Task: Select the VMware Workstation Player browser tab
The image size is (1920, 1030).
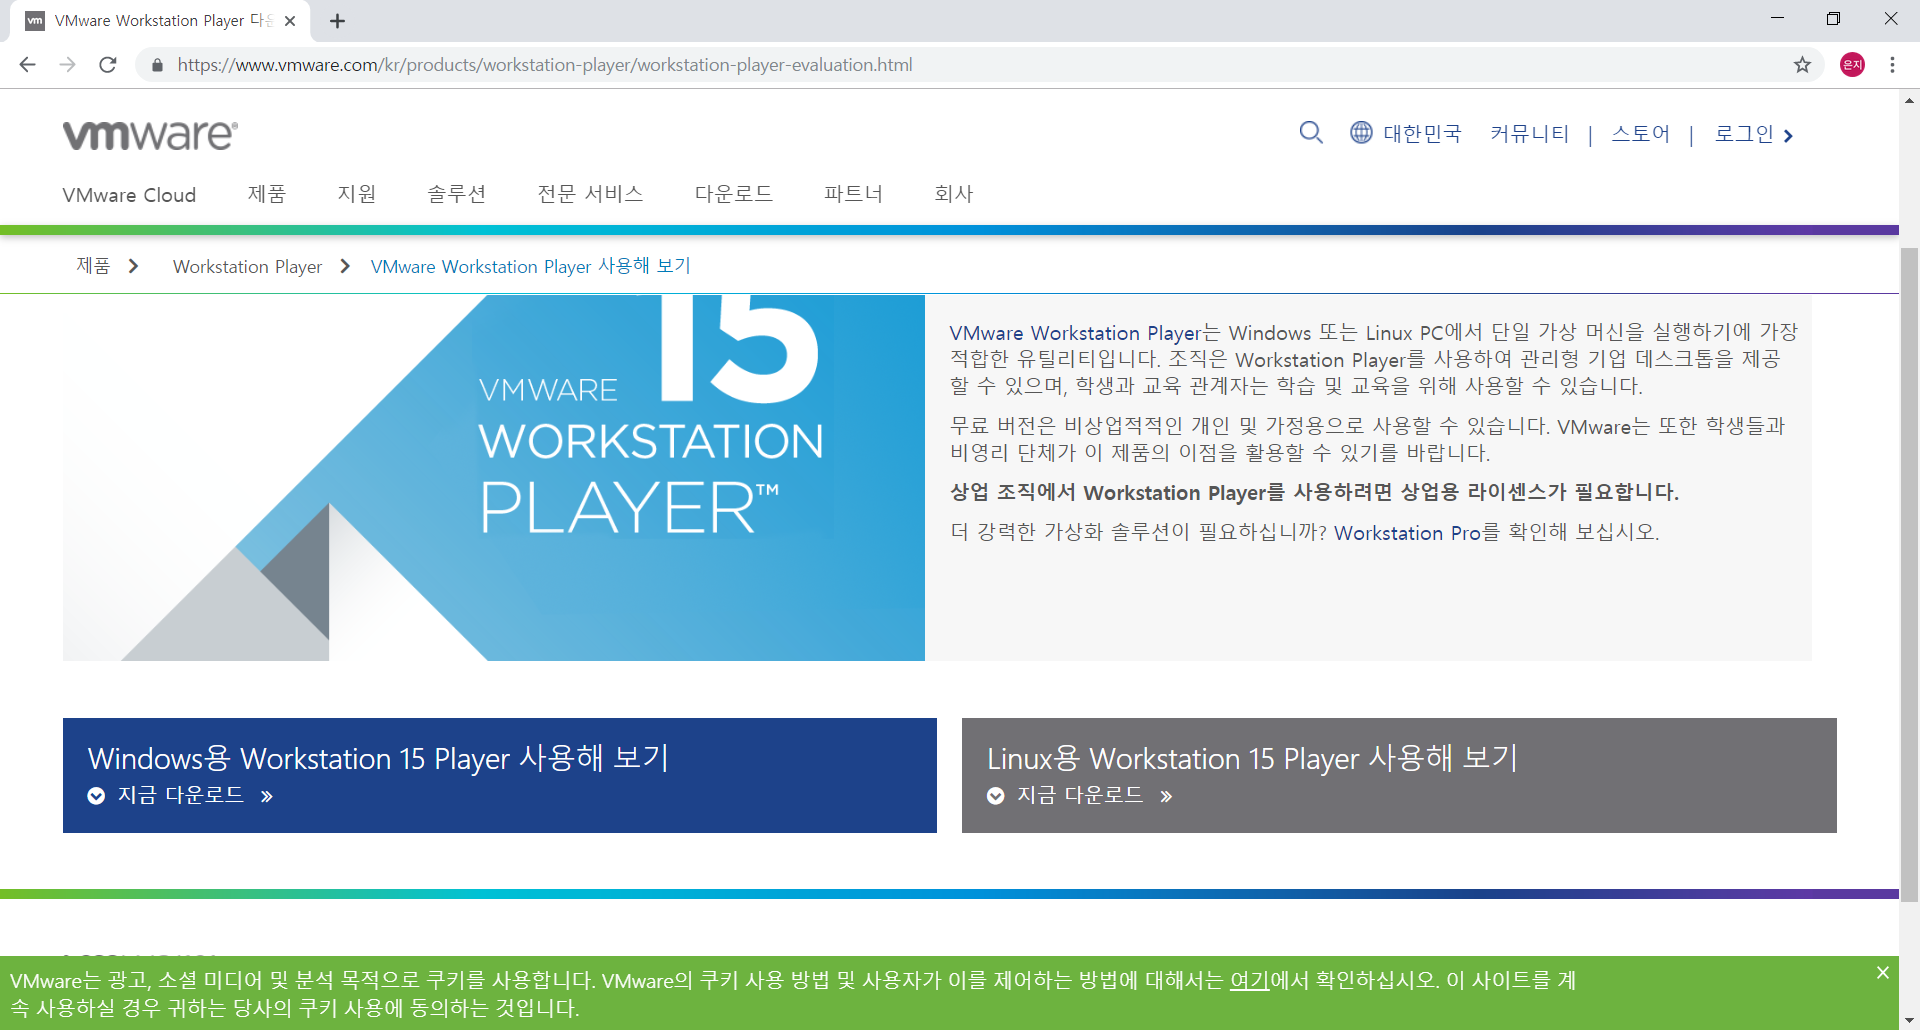Action: [161, 21]
